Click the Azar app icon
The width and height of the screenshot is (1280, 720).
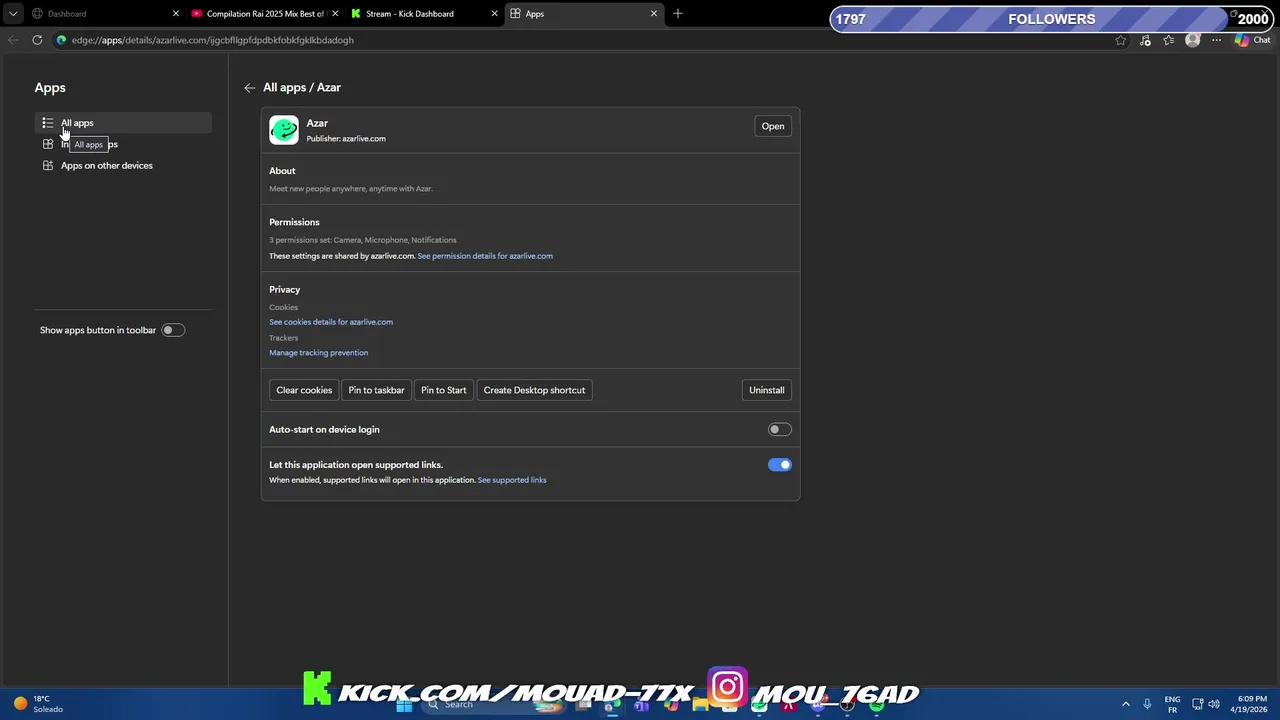pyautogui.click(x=284, y=130)
